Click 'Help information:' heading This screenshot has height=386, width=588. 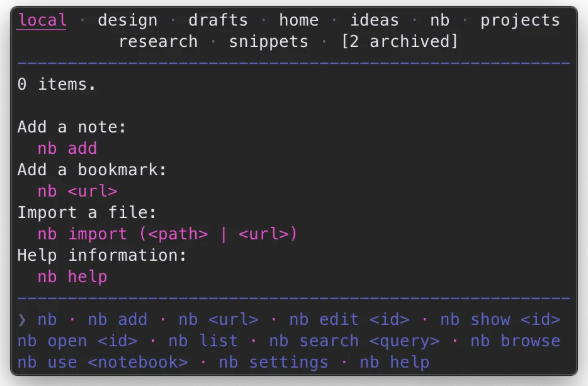(x=102, y=255)
